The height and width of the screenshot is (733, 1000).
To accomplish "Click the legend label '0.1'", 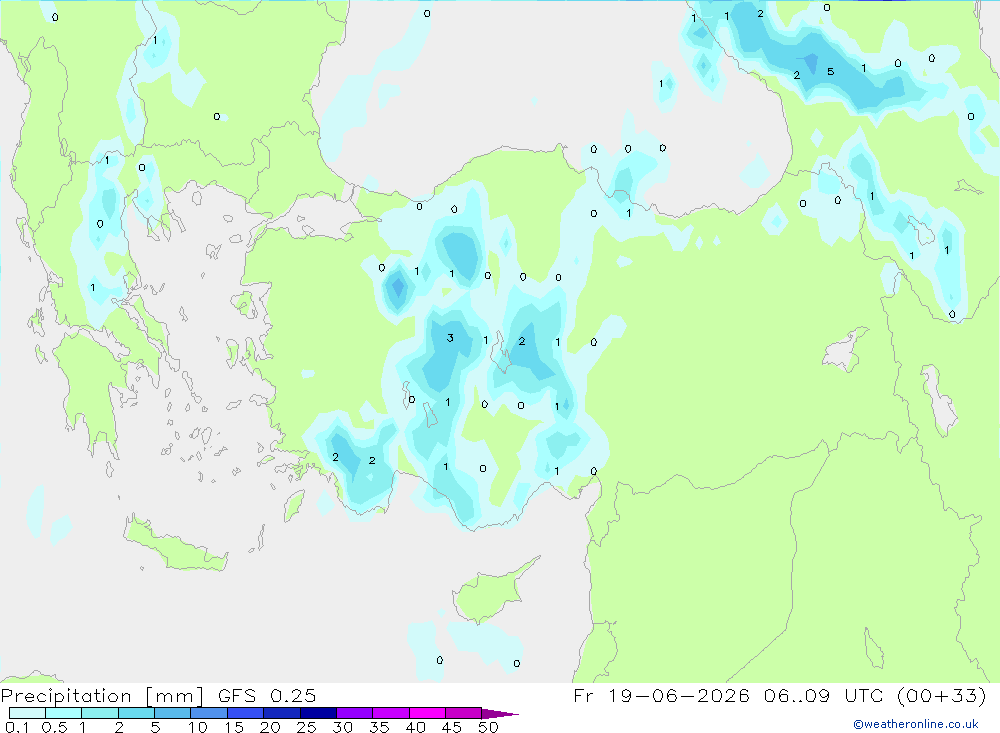I will click(x=17, y=727).
